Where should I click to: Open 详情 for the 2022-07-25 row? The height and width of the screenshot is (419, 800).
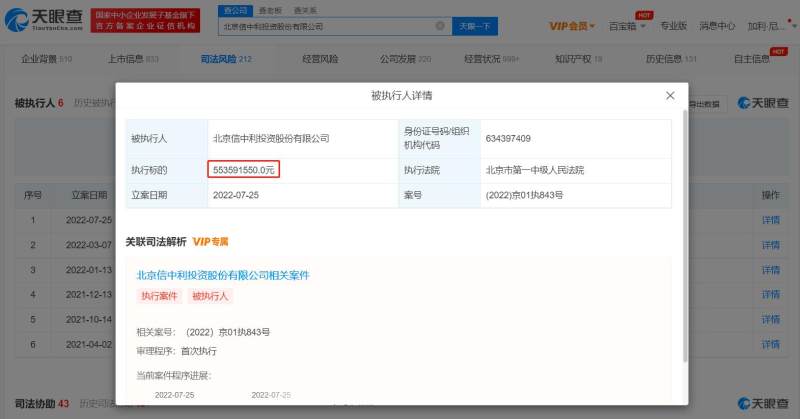point(770,220)
